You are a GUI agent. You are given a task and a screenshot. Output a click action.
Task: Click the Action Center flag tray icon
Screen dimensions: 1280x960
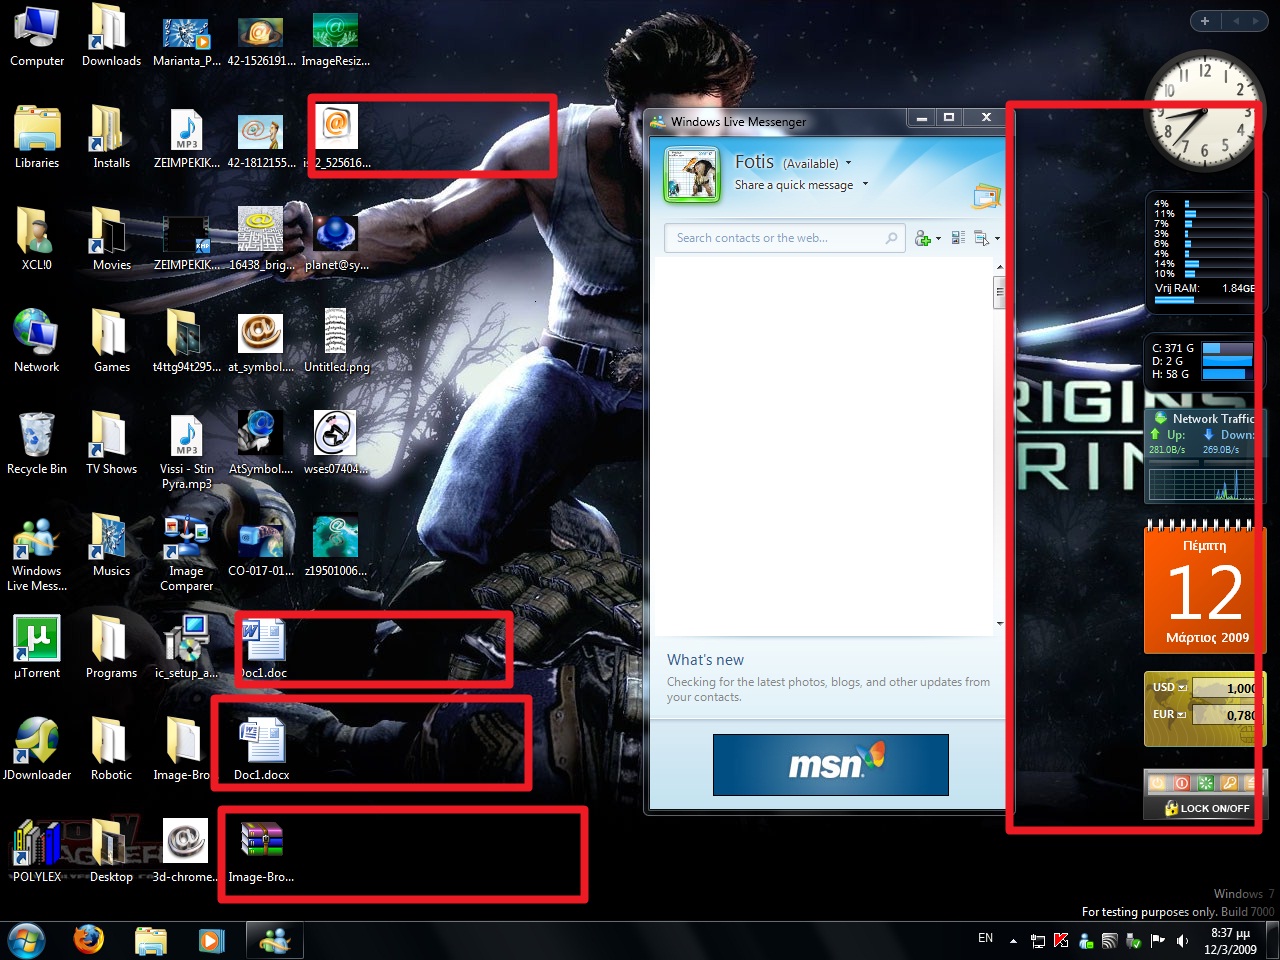[x=1158, y=940]
